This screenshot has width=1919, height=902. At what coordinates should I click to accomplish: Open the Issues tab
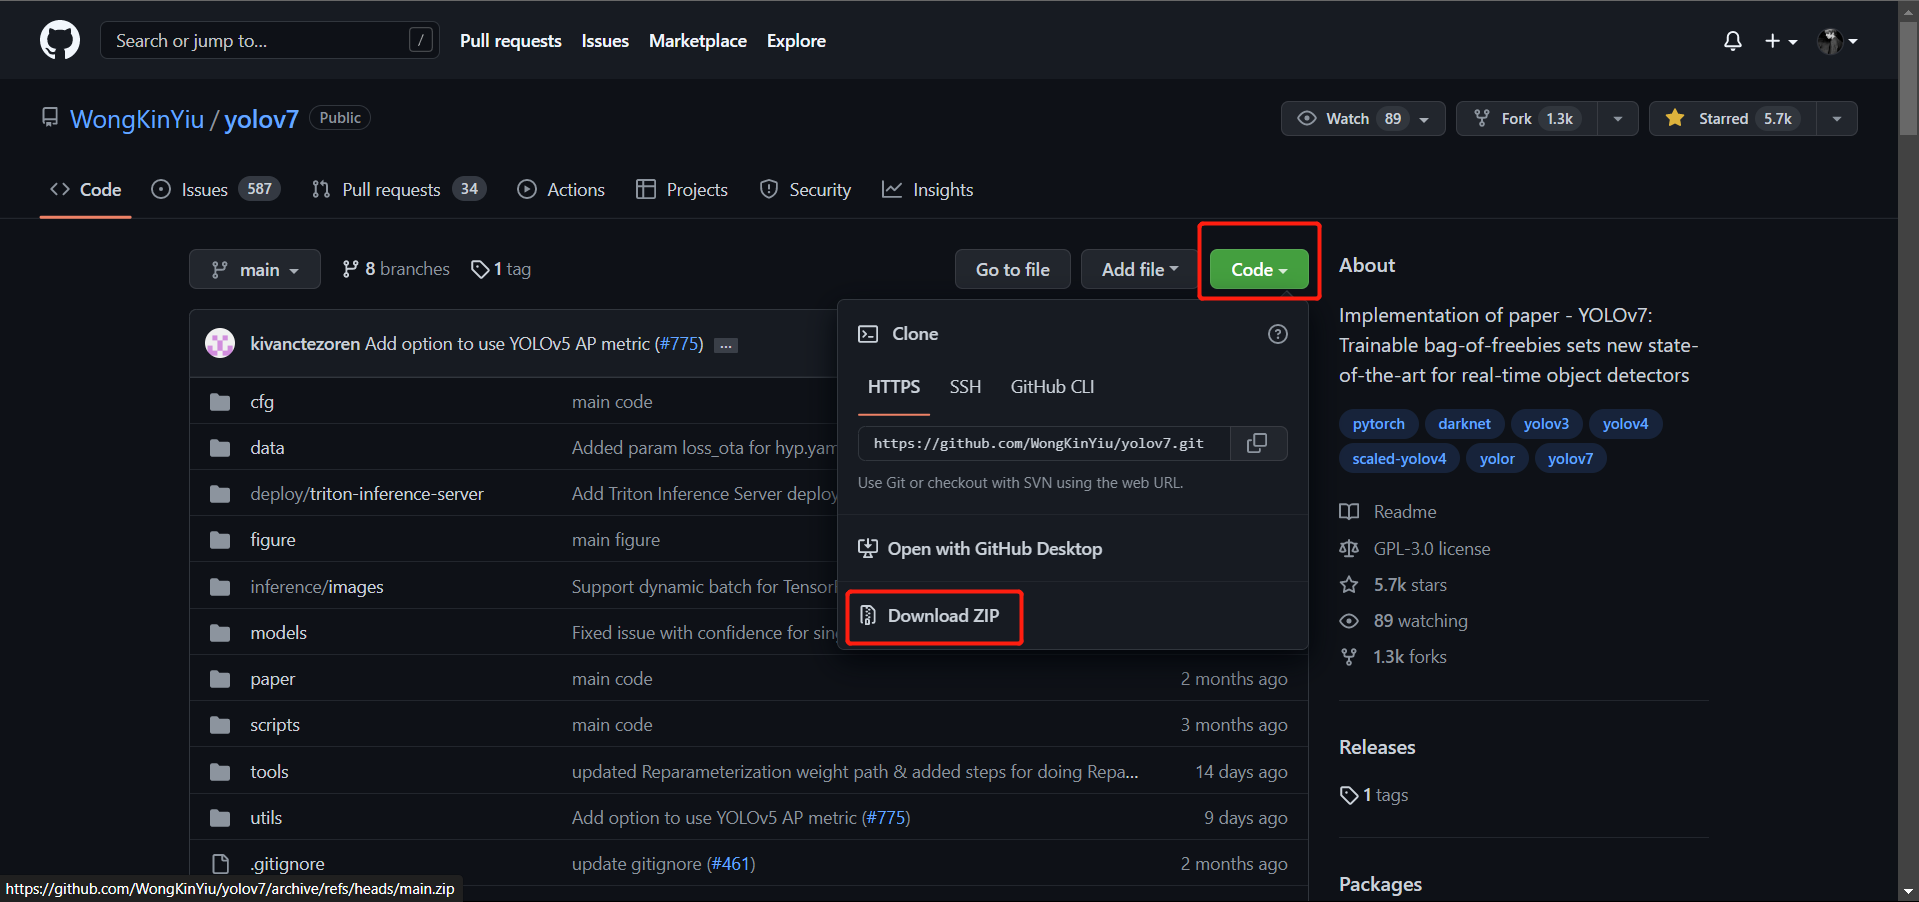click(x=204, y=190)
